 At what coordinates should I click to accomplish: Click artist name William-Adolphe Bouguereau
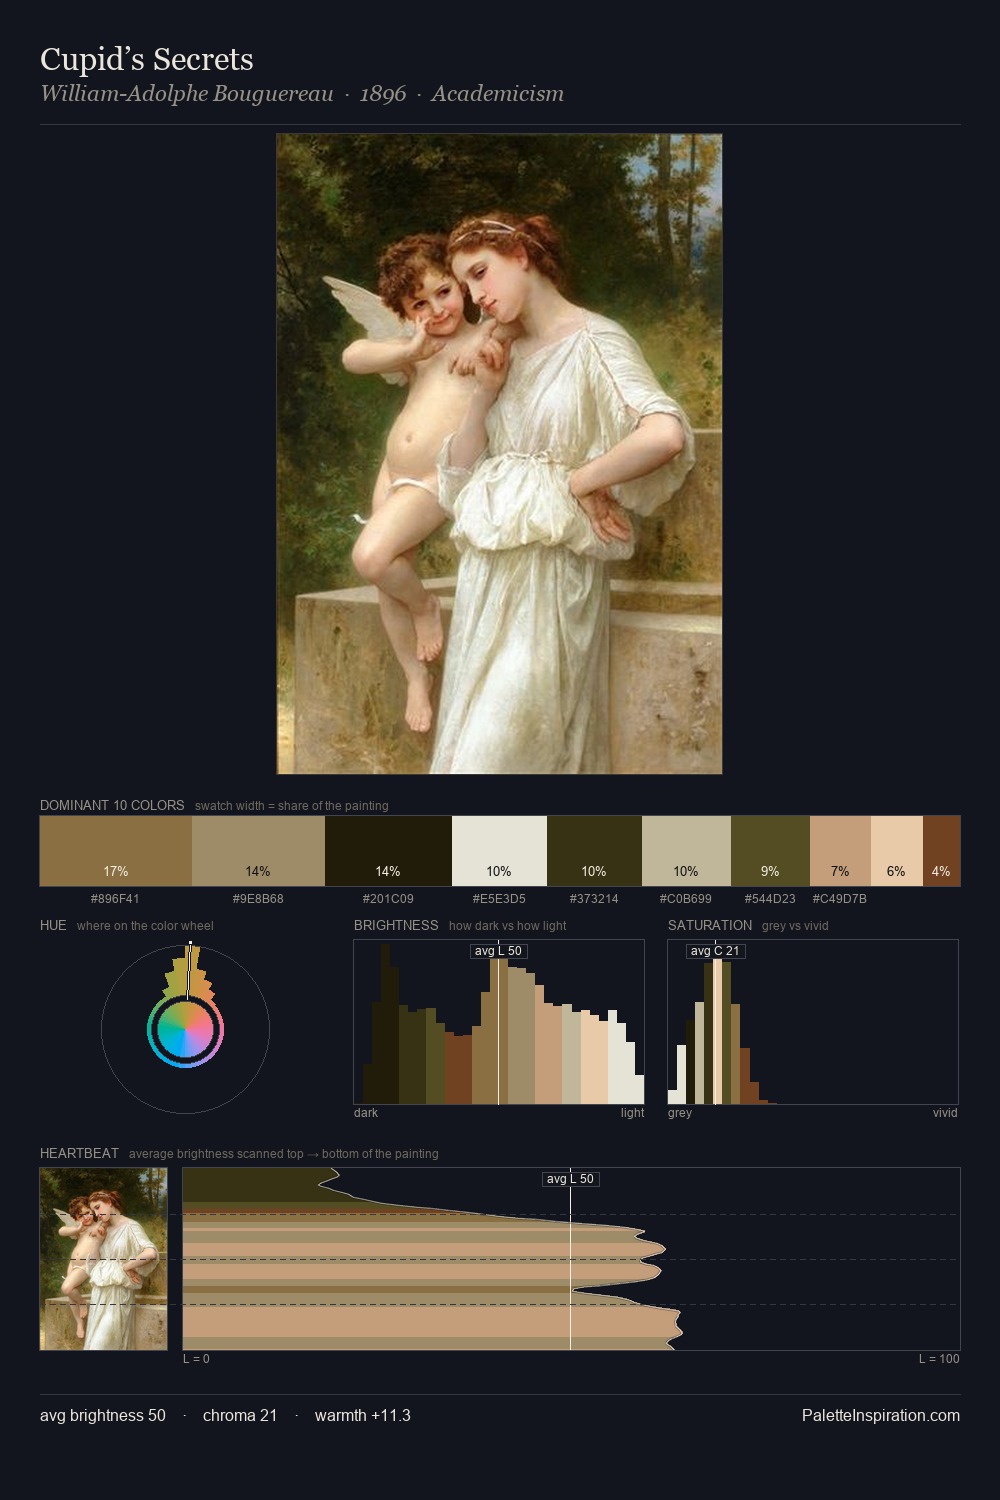(x=187, y=94)
